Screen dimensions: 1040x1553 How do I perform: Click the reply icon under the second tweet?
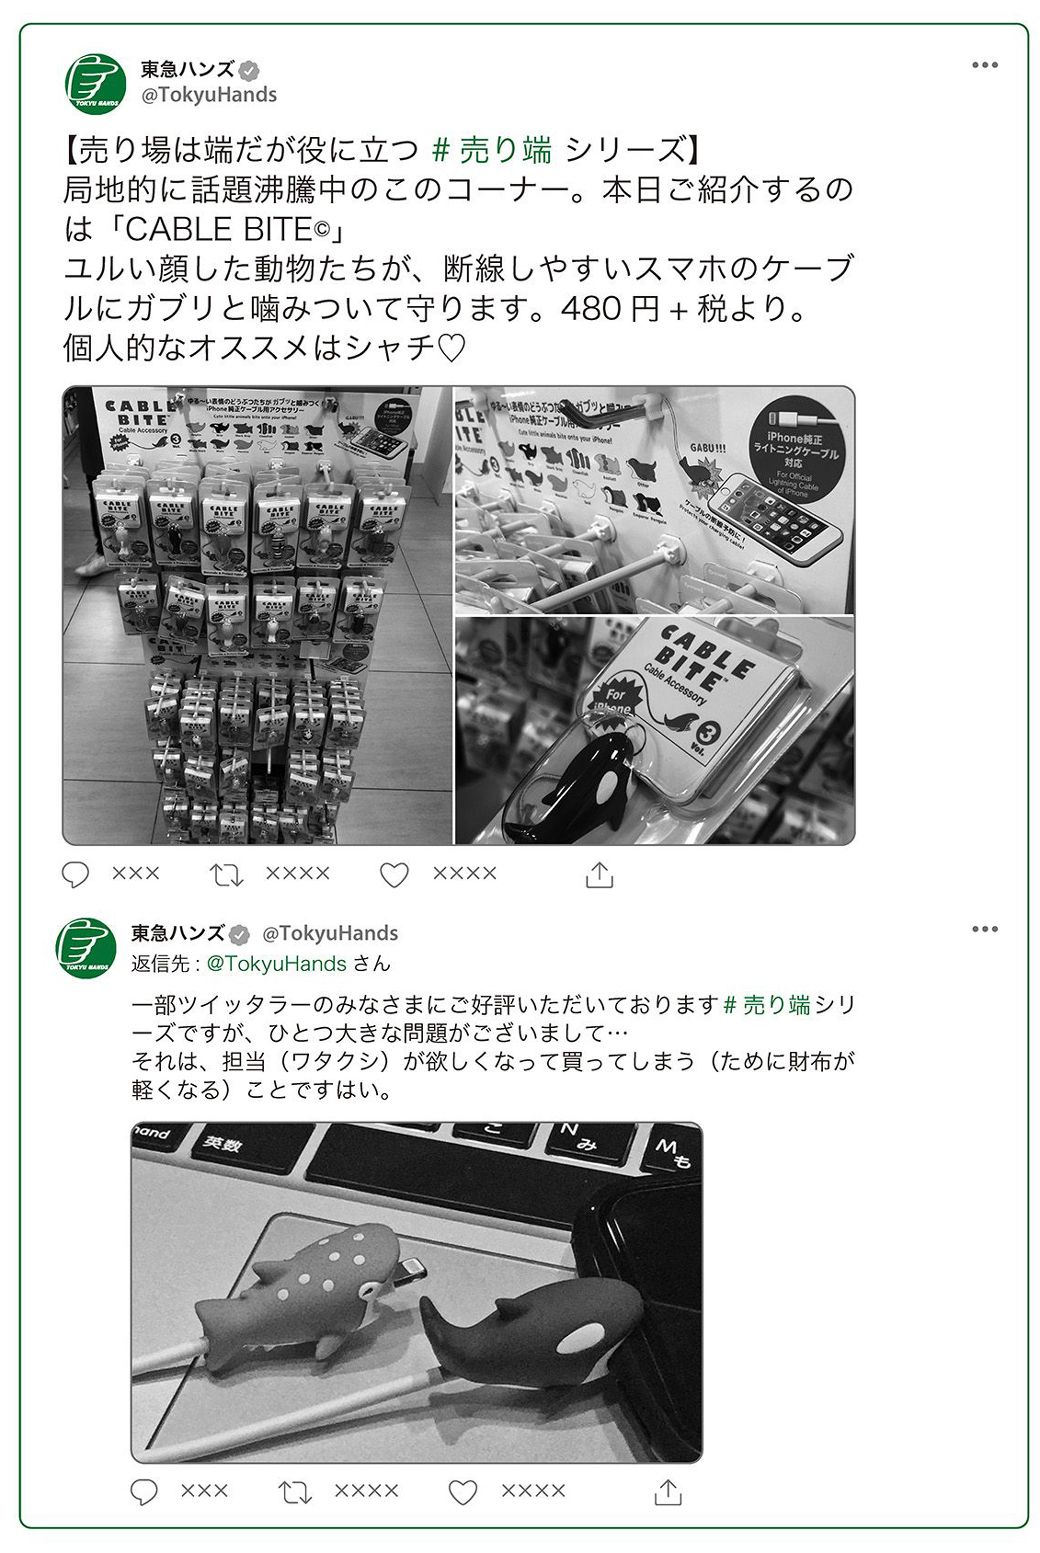(145, 1492)
